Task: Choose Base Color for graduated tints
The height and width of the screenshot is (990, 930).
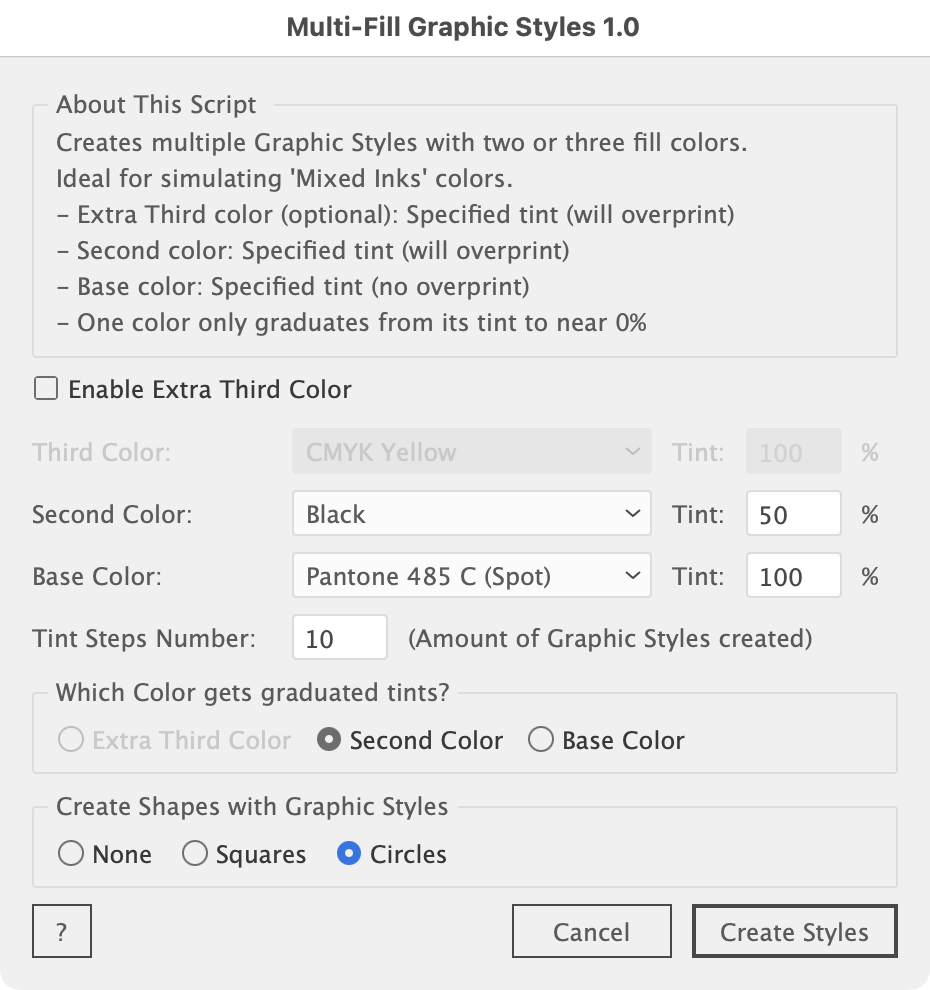Action: pyautogui.click(x=541, y=740)
